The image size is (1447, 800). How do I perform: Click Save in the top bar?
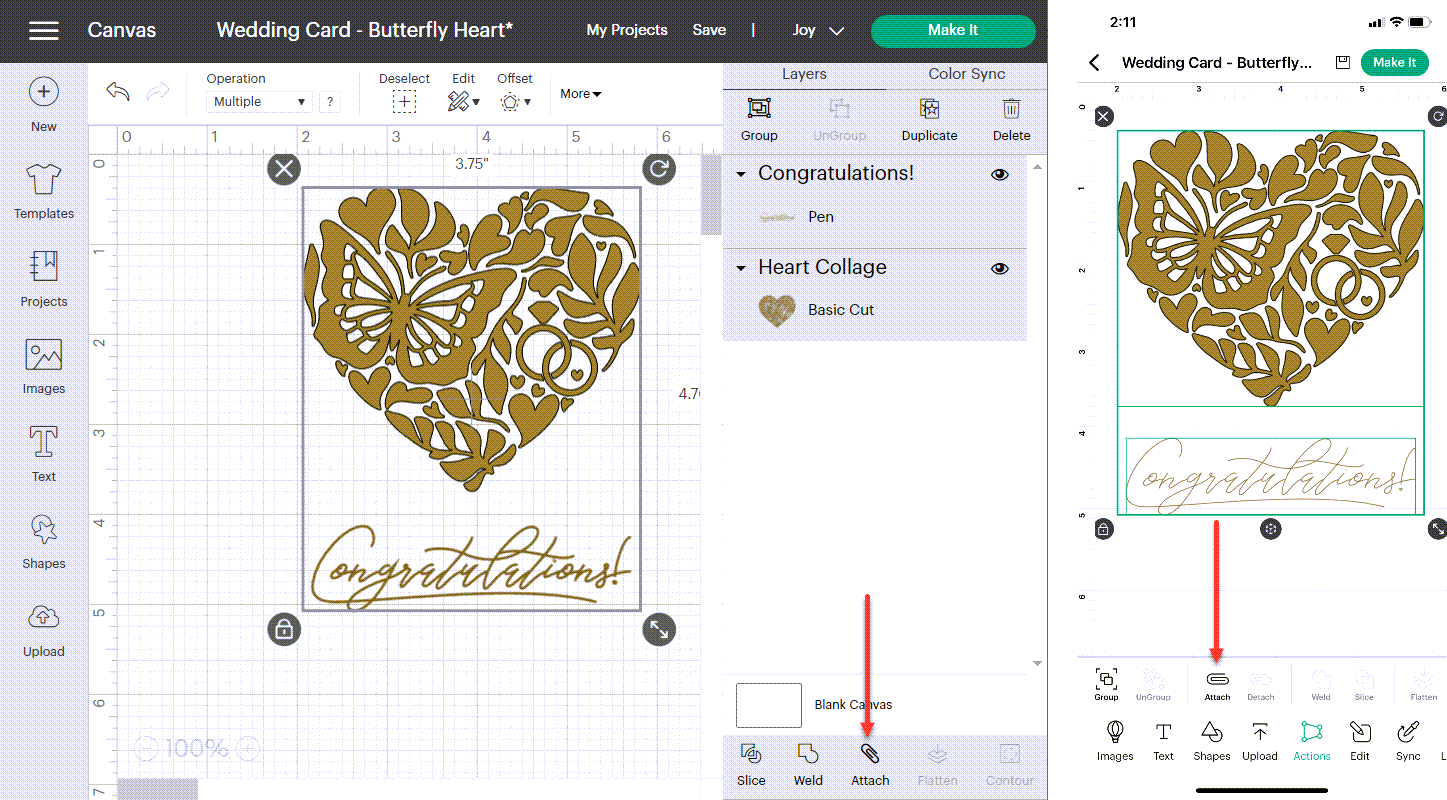pyautogui.click(x=709, y=30)
